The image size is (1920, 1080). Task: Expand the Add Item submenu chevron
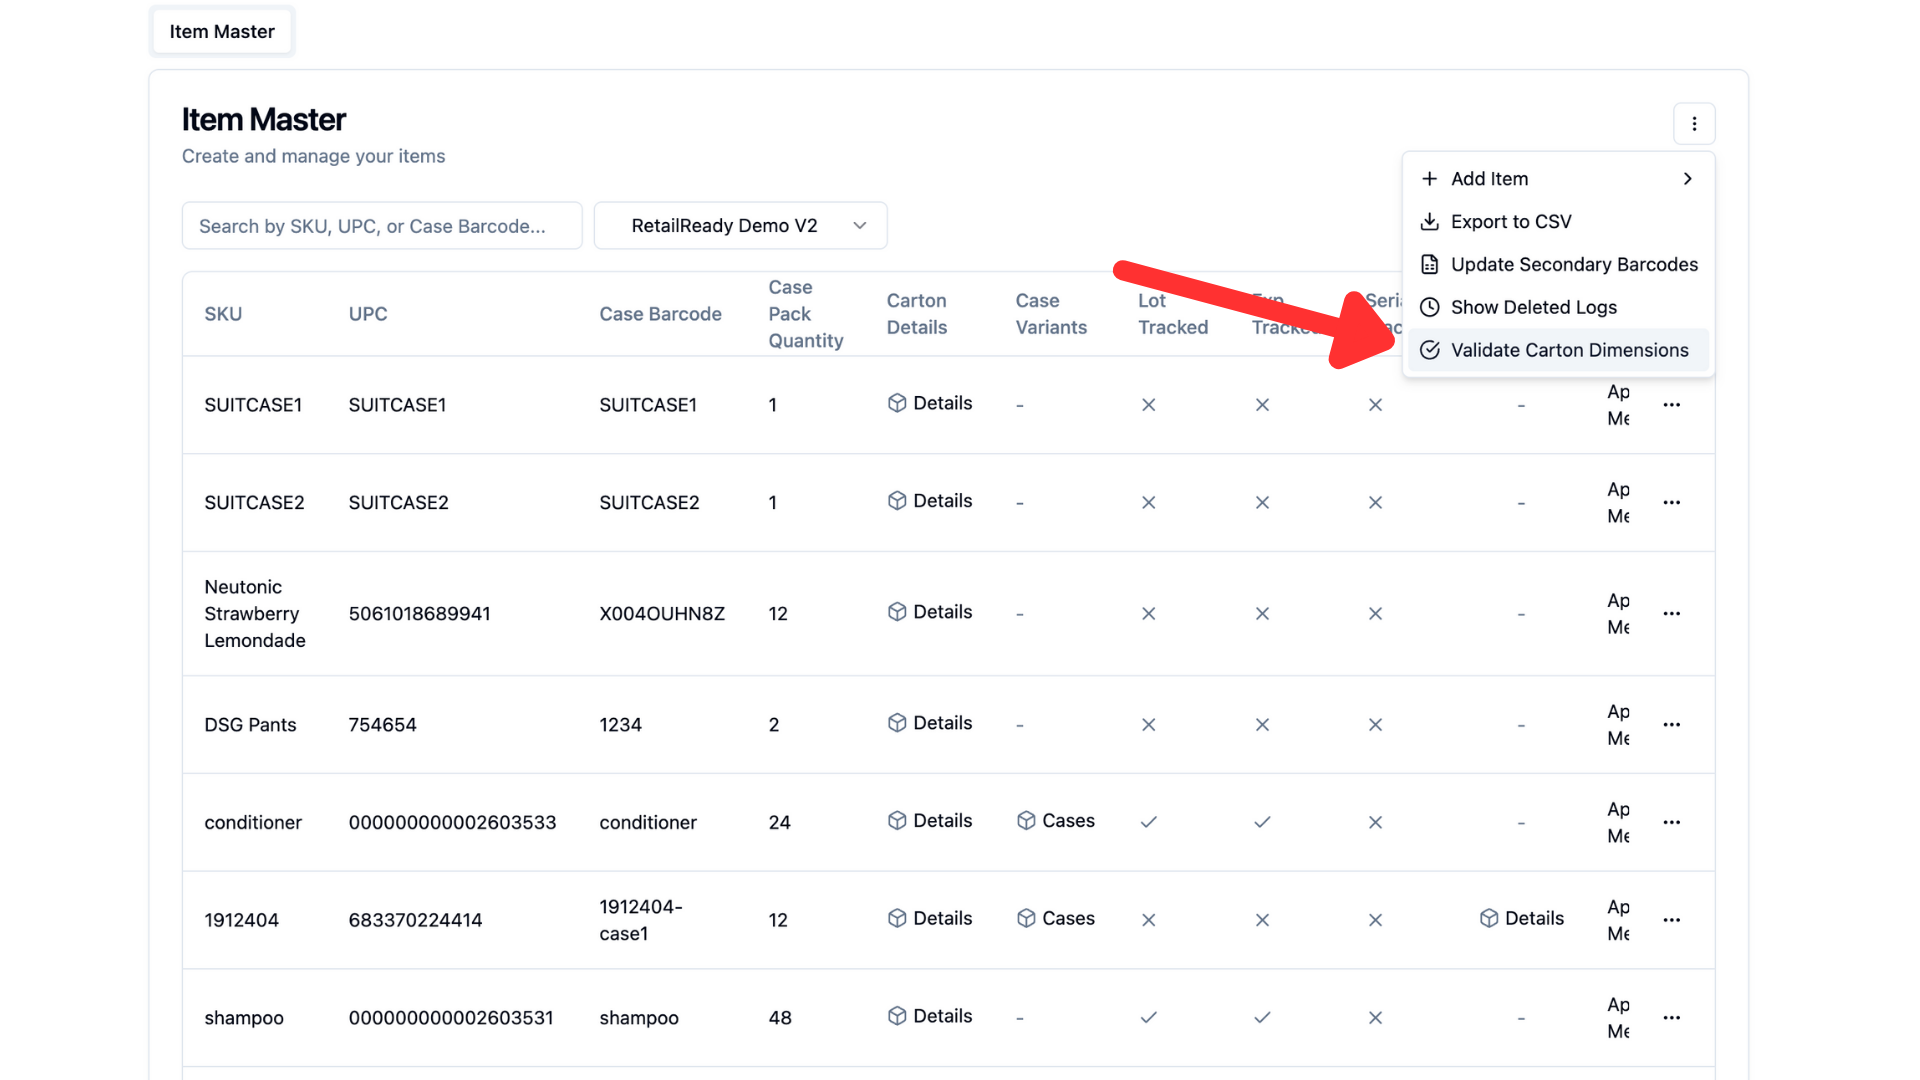[1688, 179]
